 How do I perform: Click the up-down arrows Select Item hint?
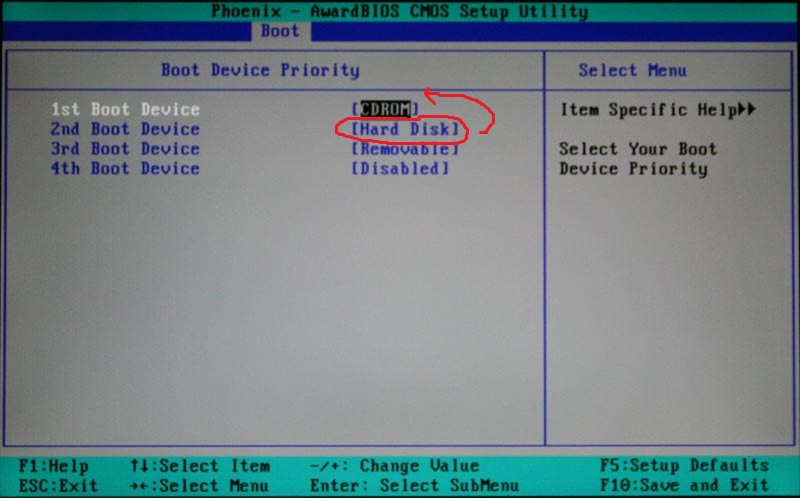click(199, 466)
